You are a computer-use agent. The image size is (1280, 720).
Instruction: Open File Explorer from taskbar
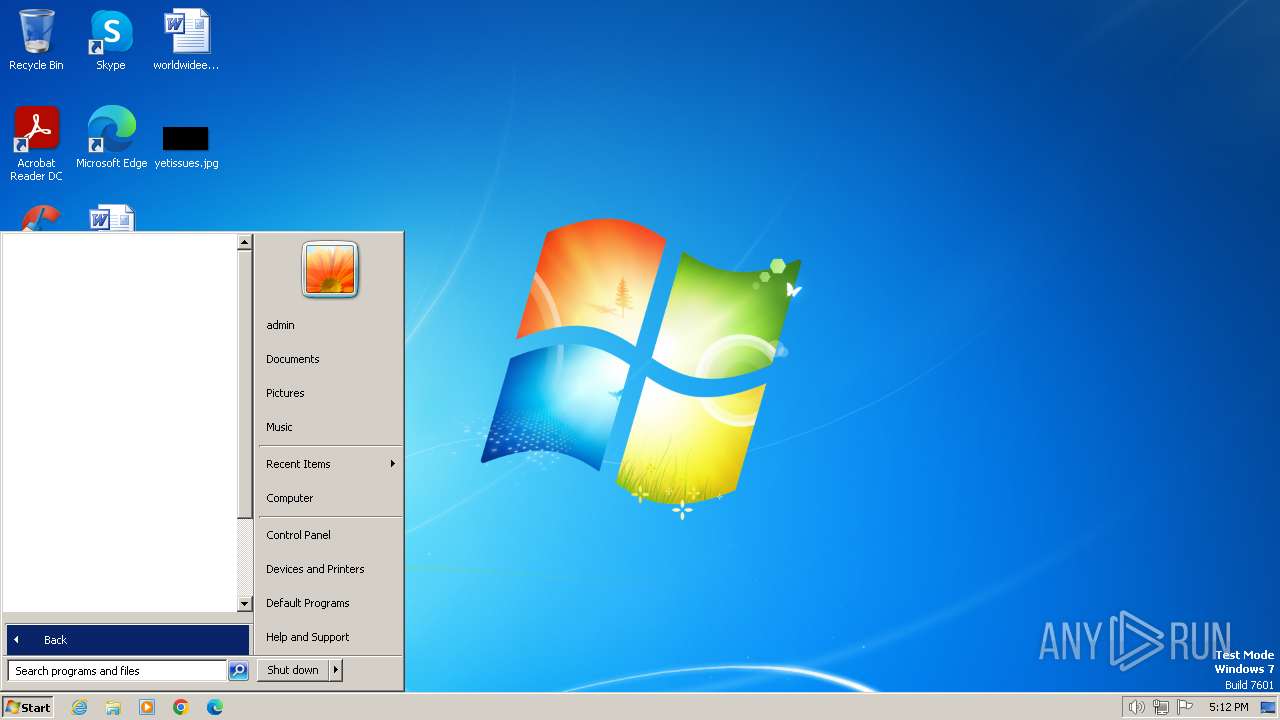pos(113,707)
